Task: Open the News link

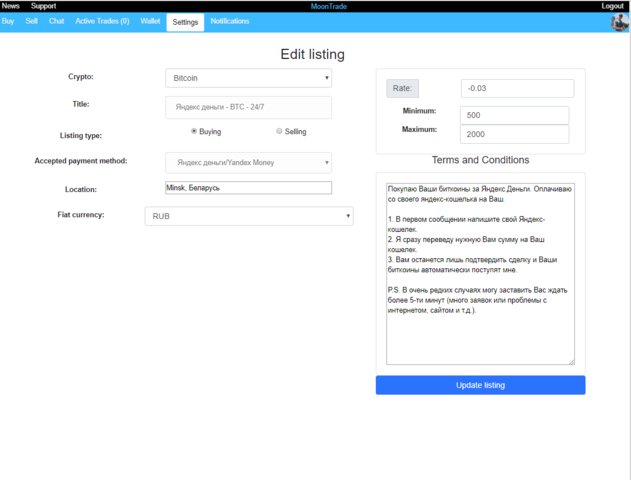Action: pyautogui.click(x=10, y=6)
